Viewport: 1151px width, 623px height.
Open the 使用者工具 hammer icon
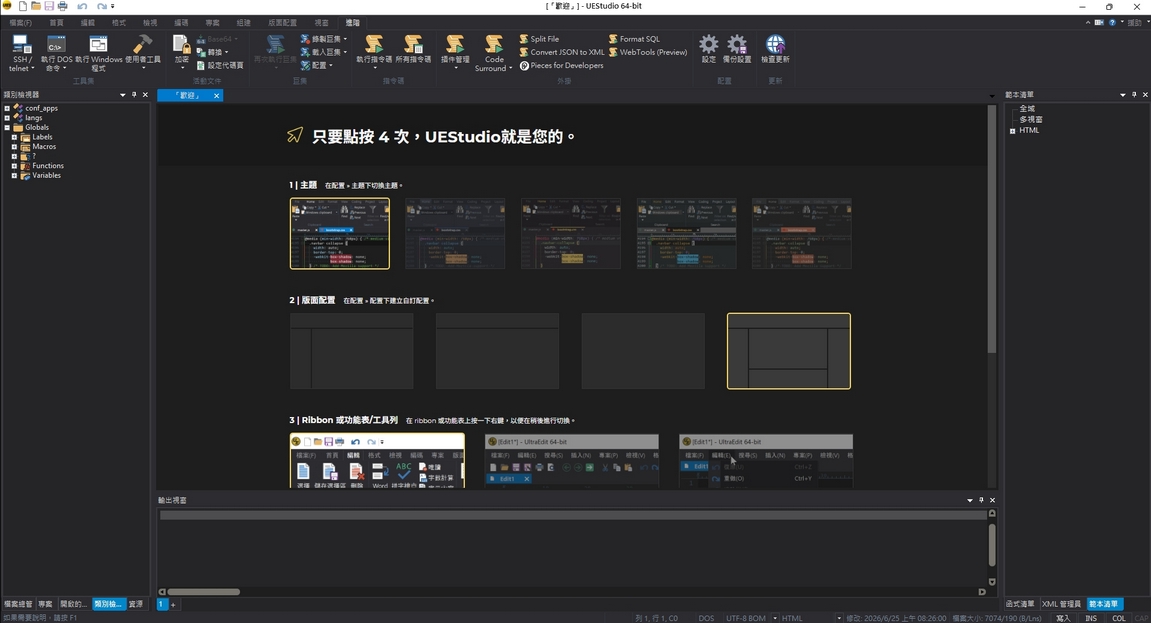point(142,51)
